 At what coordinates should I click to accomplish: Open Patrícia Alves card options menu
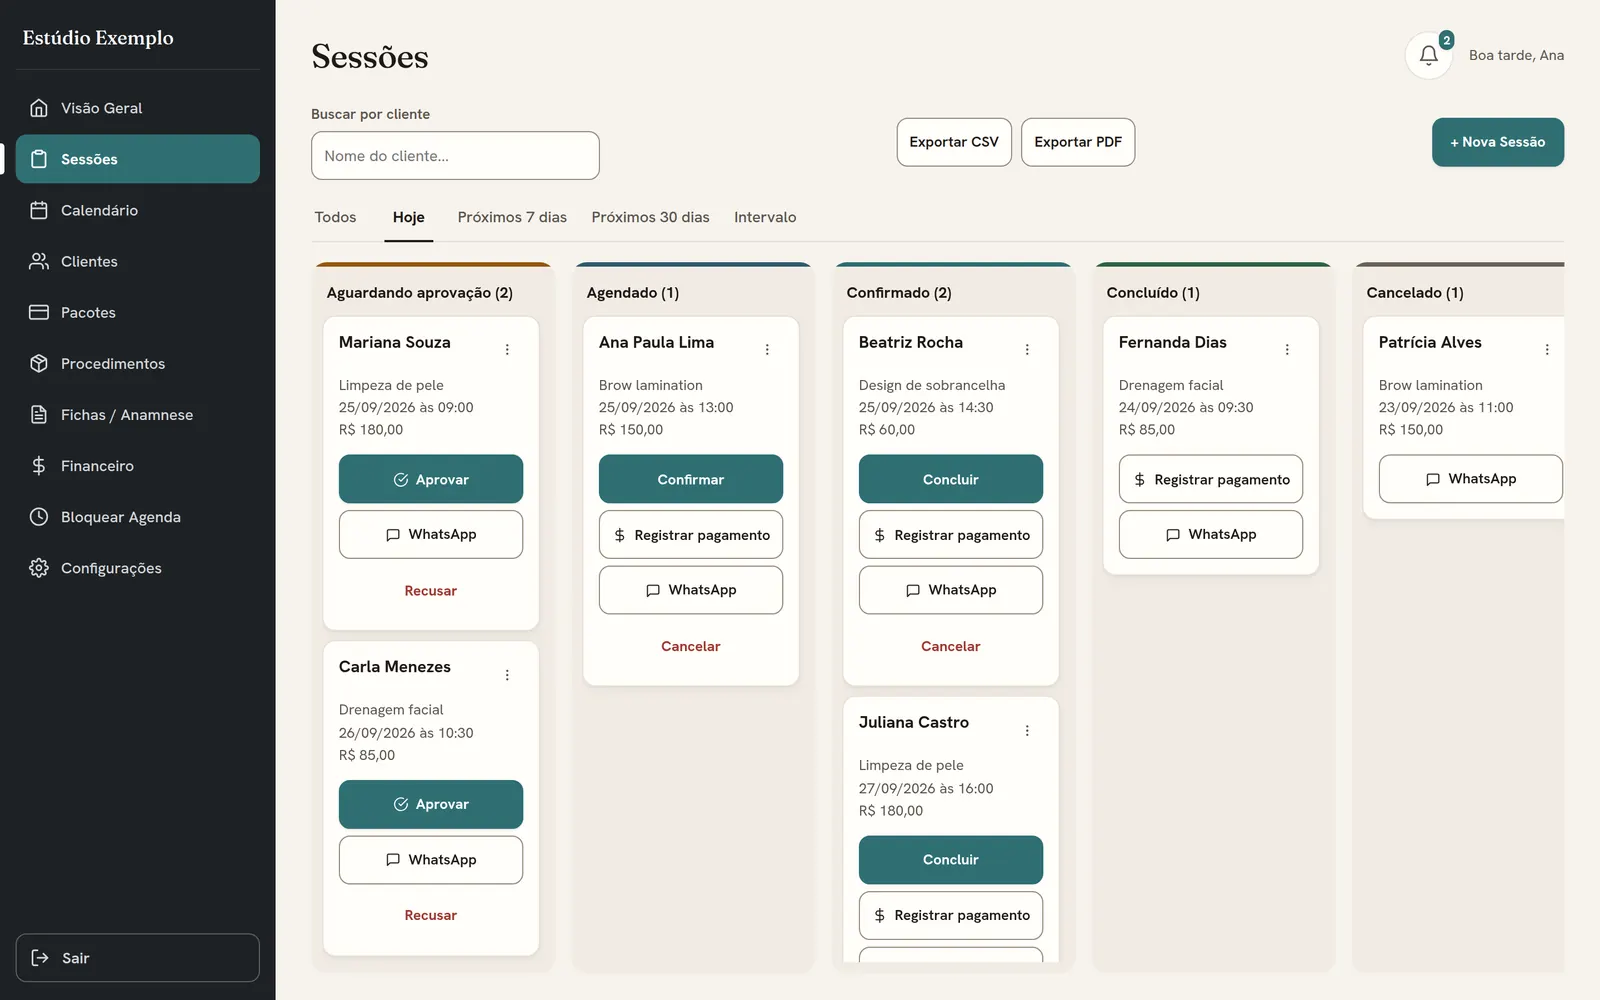point(1547,349)
